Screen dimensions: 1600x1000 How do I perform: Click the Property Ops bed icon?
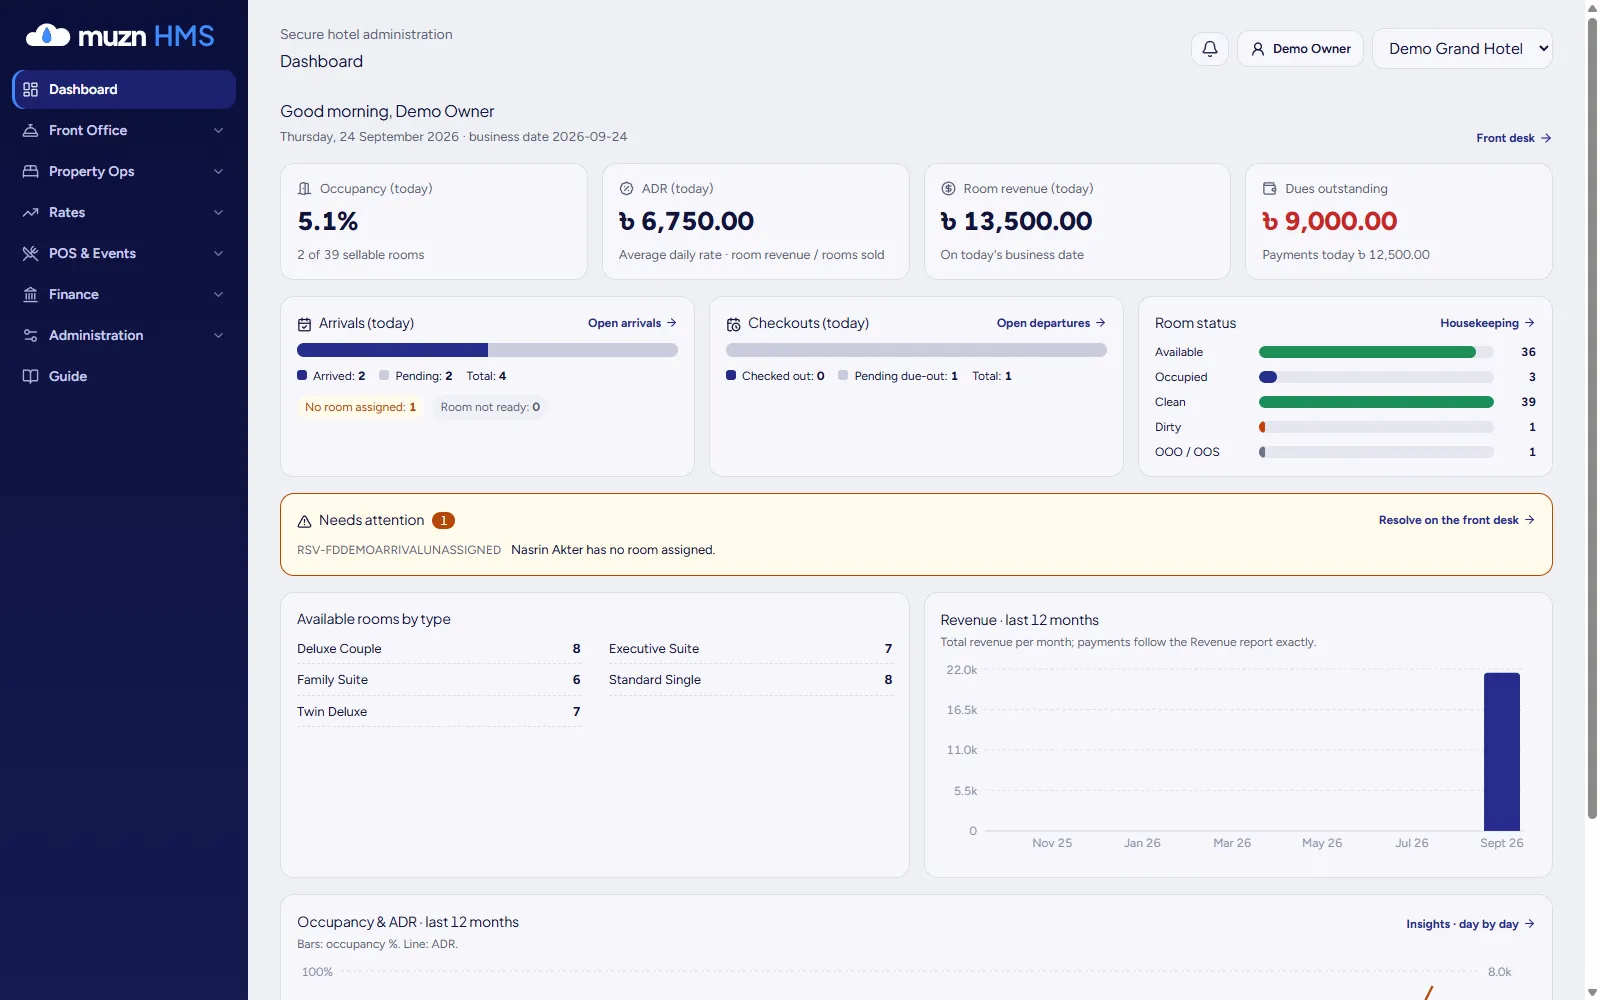(30, 171)
